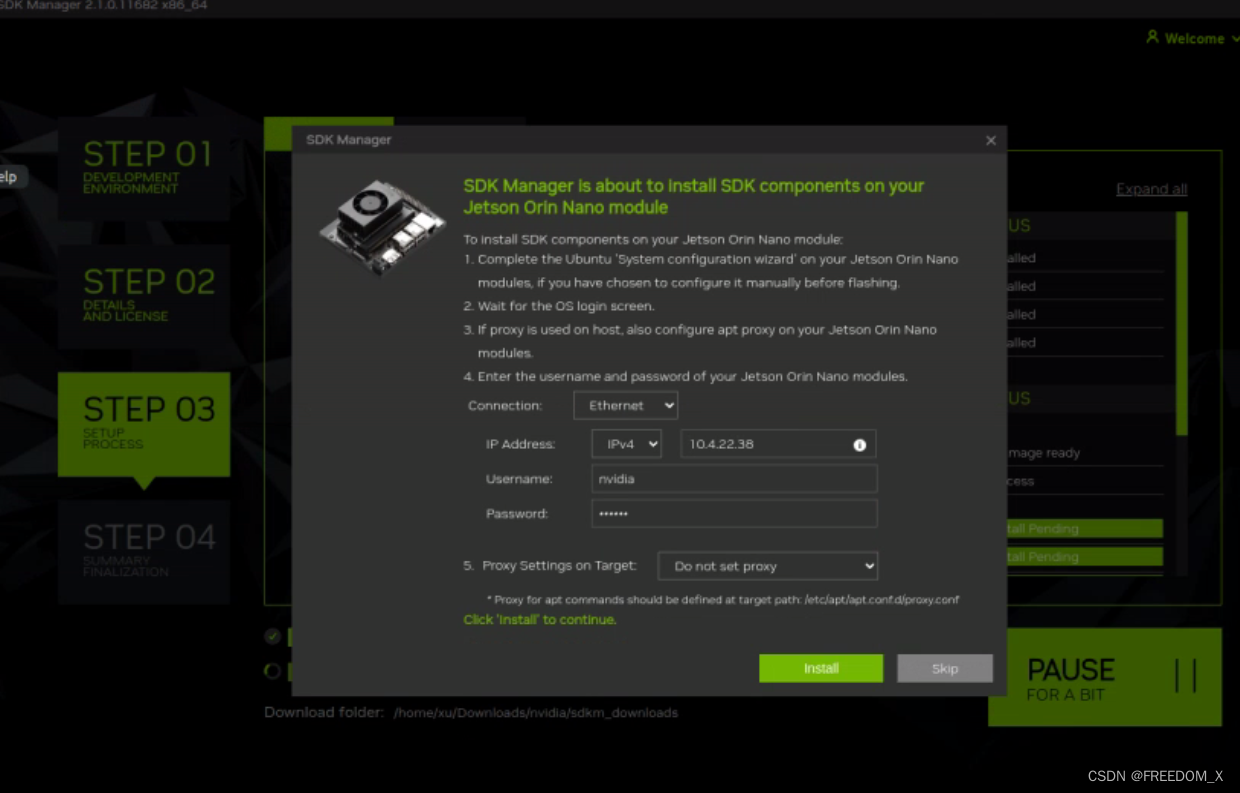Open the Connection dropdown showing Ethernet
1240x793 pixels.
tap(625, 405)
